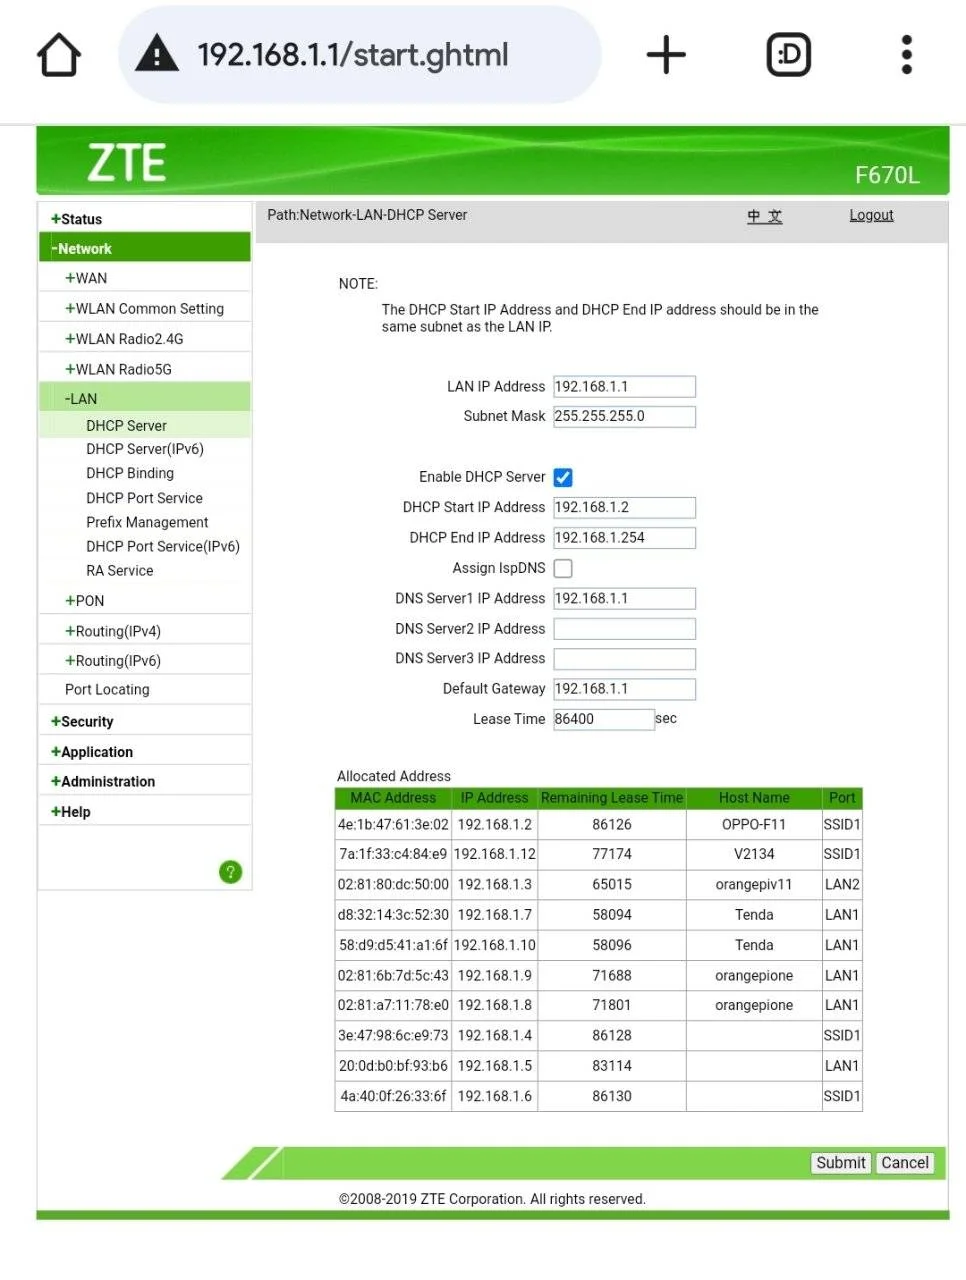
Task: Click the Cancel button
Action: coord(905,1163)
